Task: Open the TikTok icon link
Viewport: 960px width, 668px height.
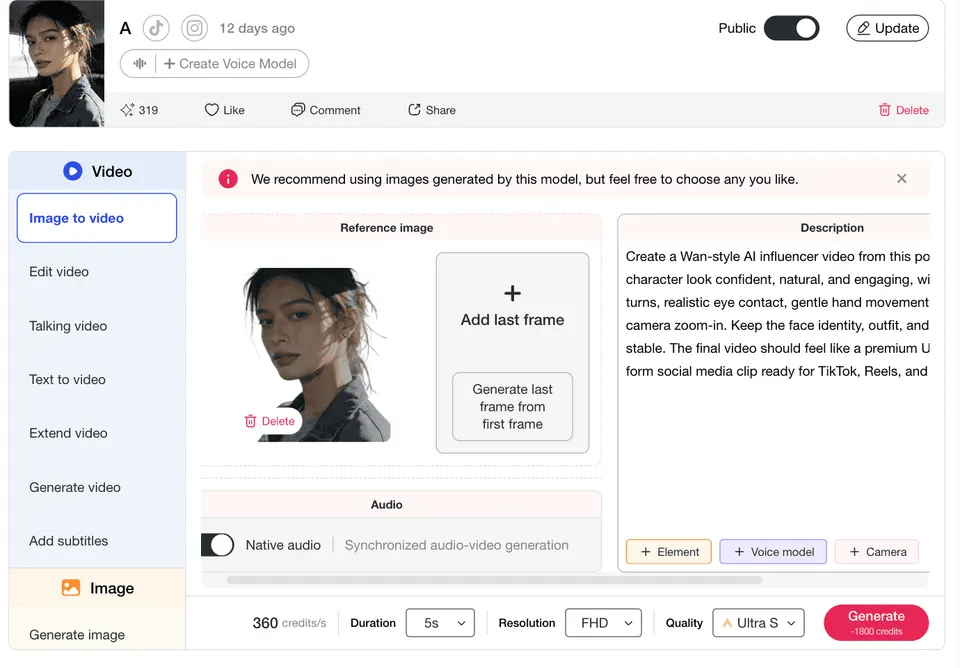Action: pyautogui.click(x=156, y=28)
